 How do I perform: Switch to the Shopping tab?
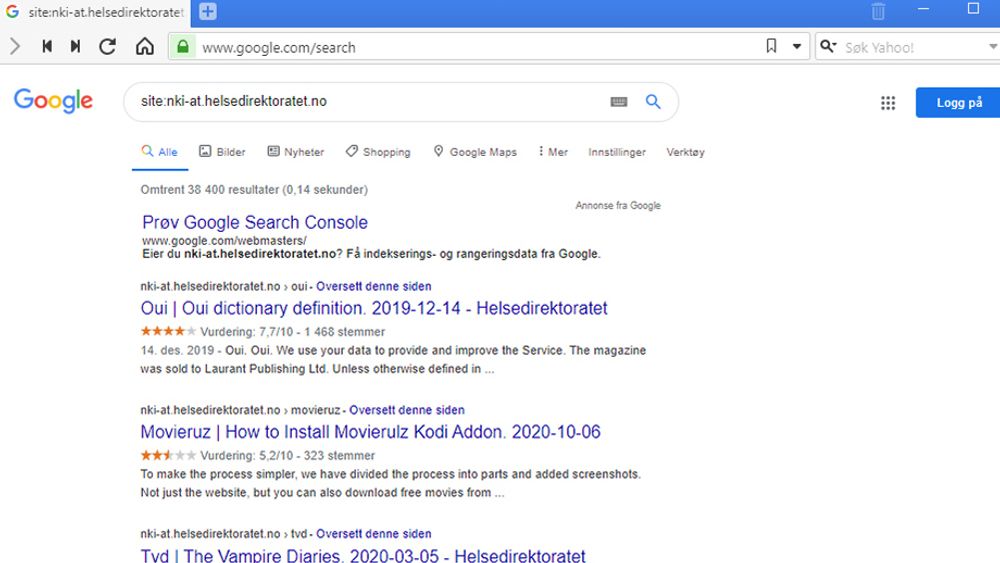coord(378,152)
